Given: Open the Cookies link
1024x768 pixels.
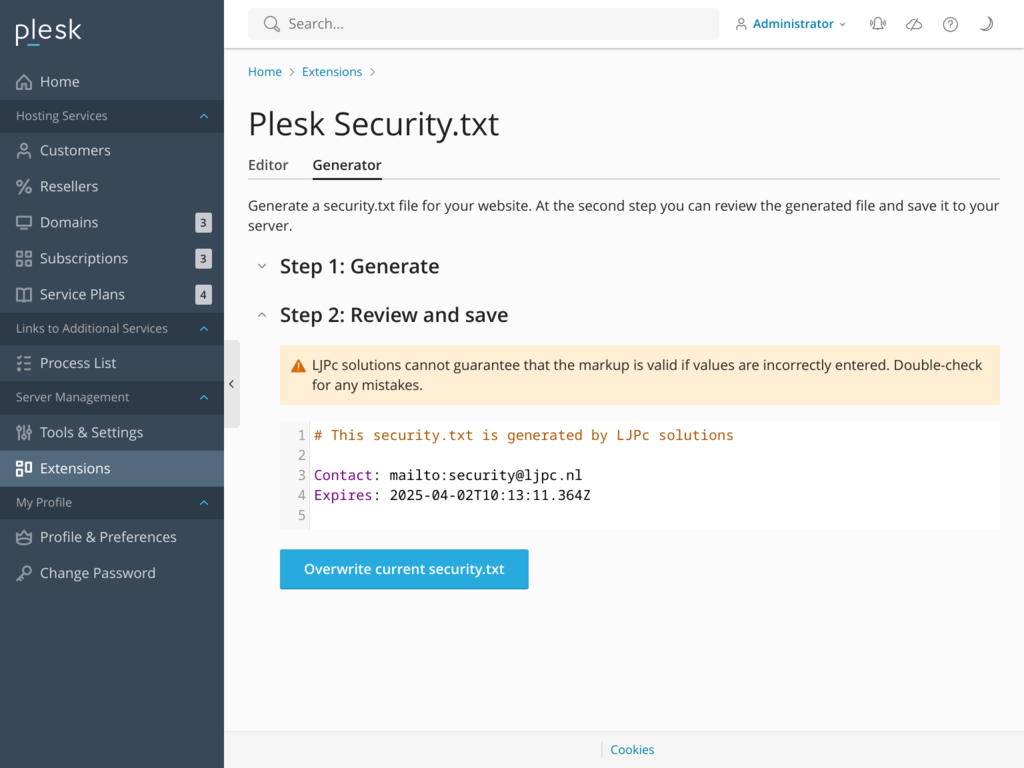Looking at the screenshot, I should pyautogui.click(x=631, y=749).
